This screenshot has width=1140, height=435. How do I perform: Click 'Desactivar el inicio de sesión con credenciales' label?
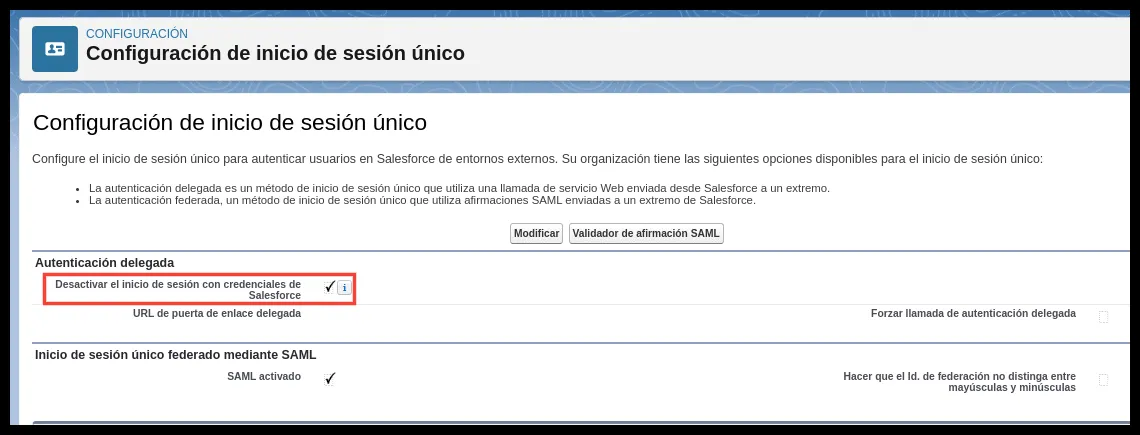(178, 290)
